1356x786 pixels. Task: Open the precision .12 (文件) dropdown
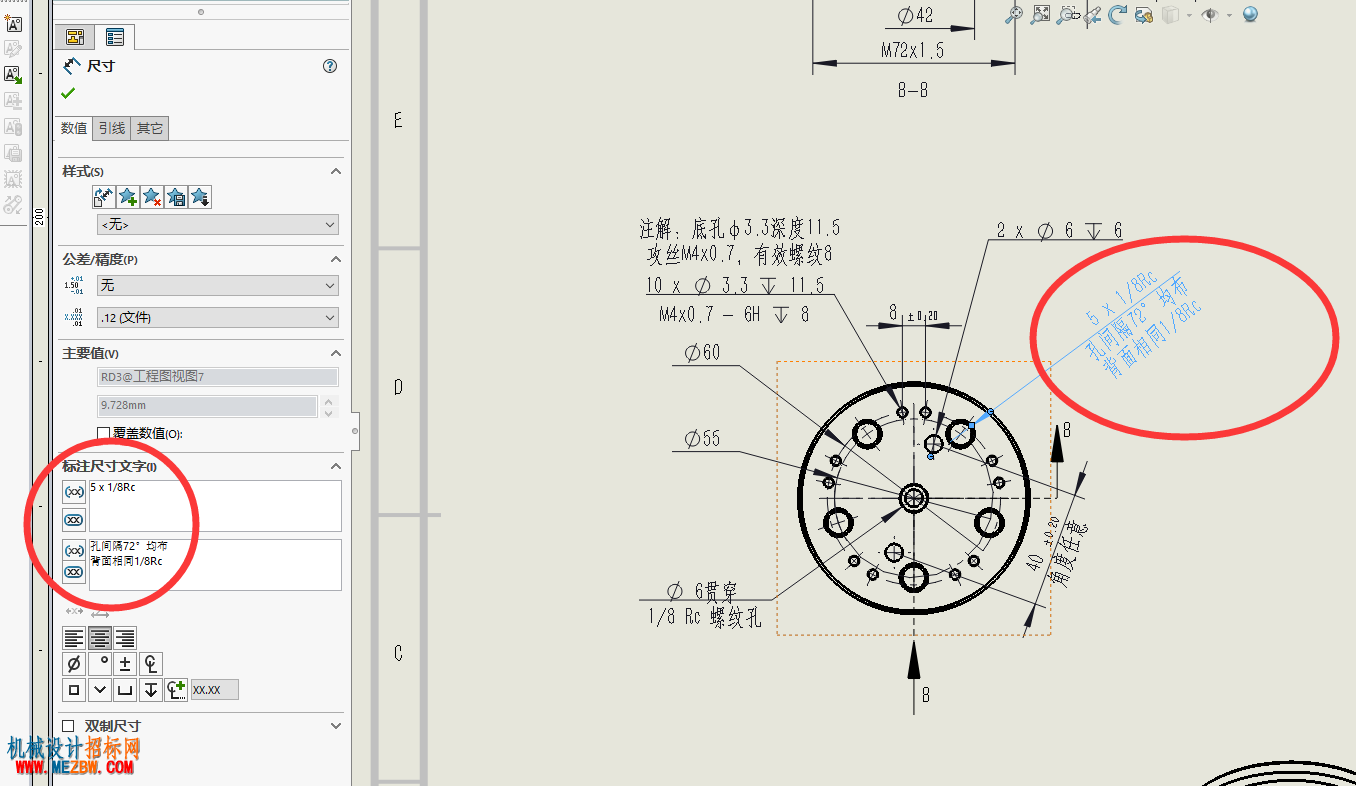218,318
